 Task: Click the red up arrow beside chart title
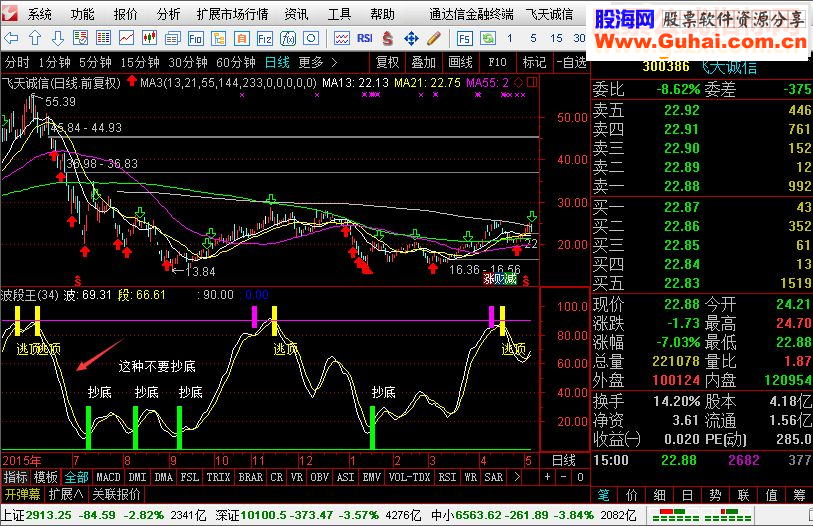(132, 80)
